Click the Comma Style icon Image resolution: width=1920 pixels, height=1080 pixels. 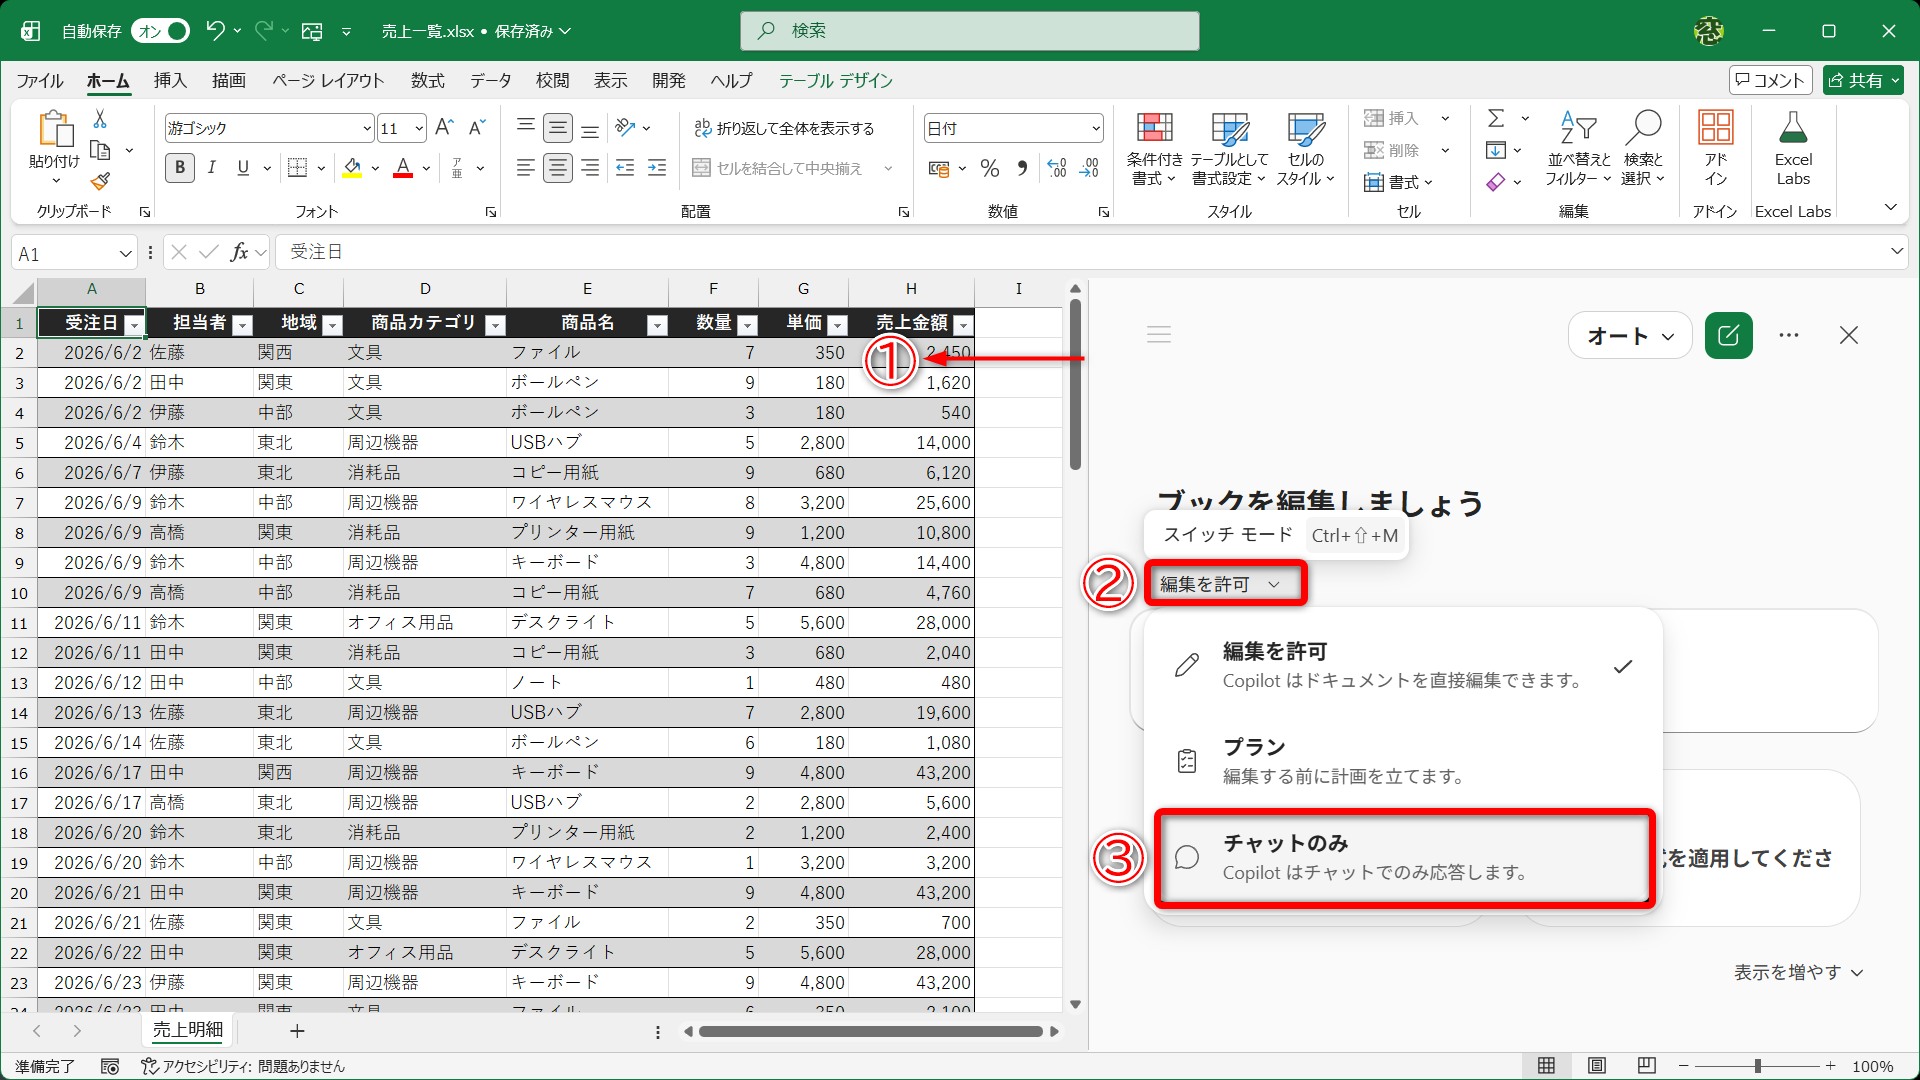click(x=1022, y=168)
